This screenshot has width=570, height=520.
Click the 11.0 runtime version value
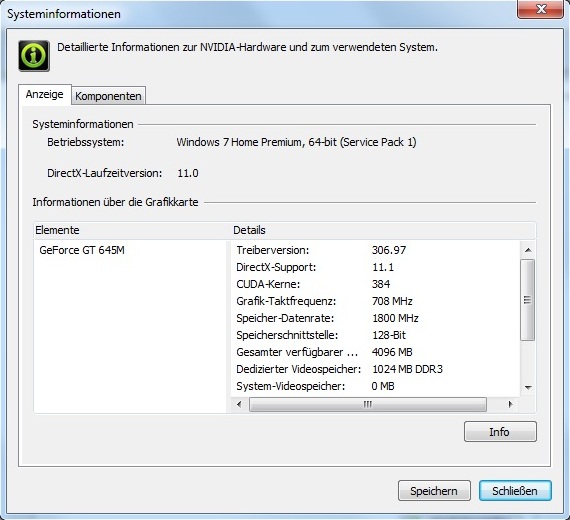188,173
